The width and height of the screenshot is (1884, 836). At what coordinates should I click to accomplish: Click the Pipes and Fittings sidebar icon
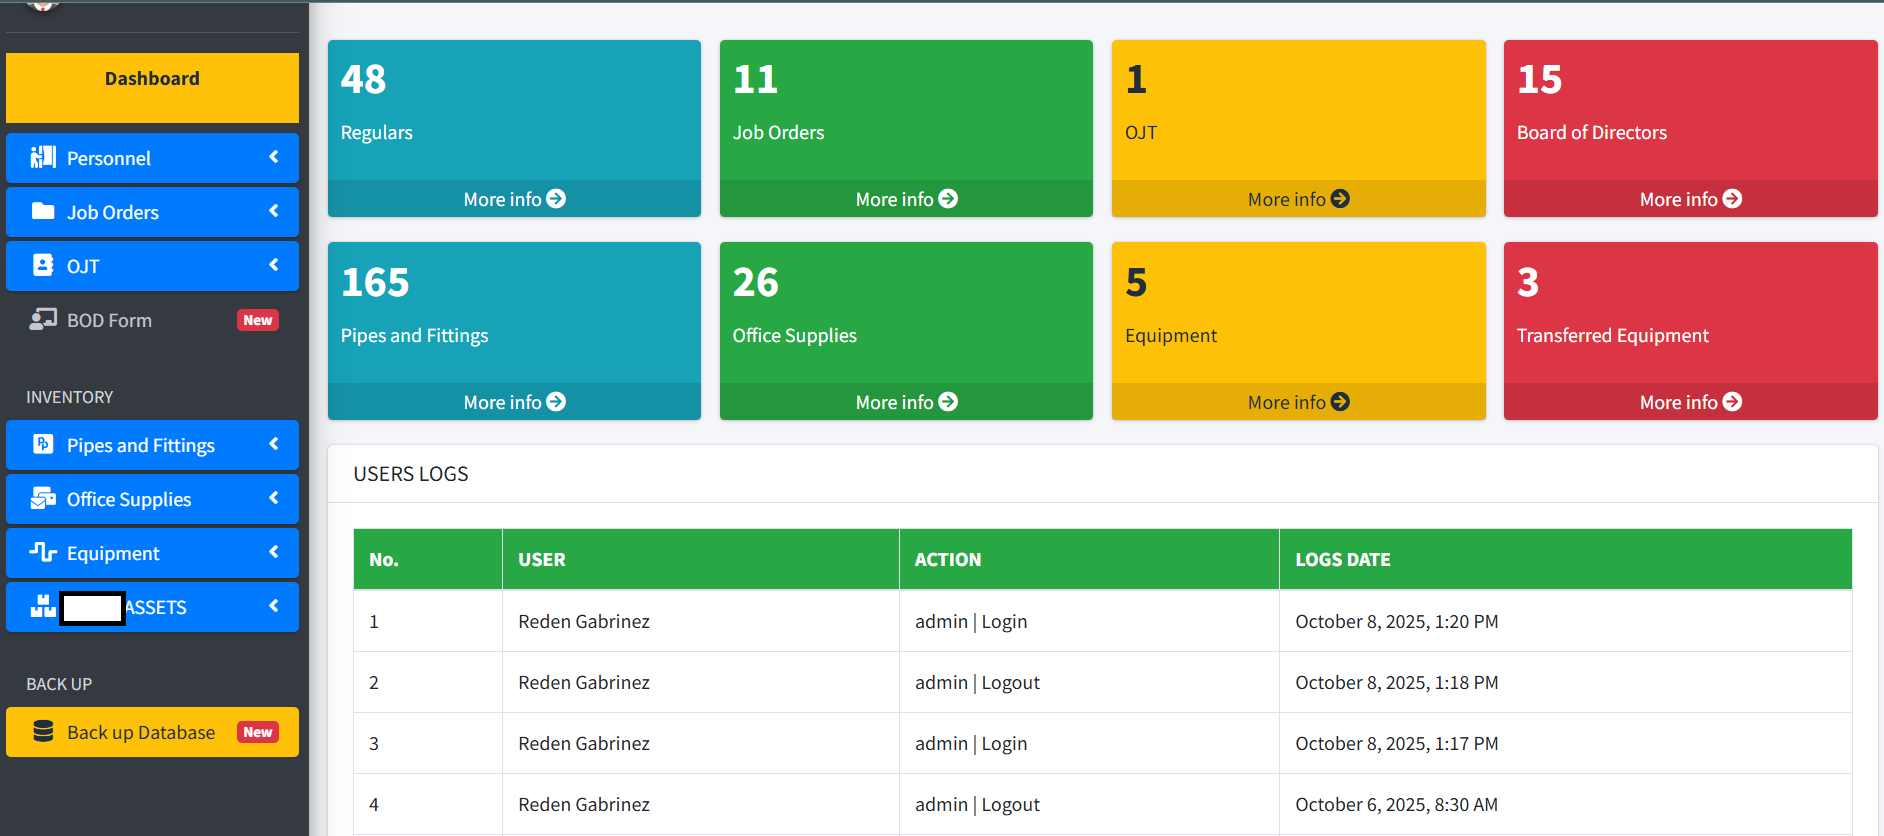(x=43, y=444)
